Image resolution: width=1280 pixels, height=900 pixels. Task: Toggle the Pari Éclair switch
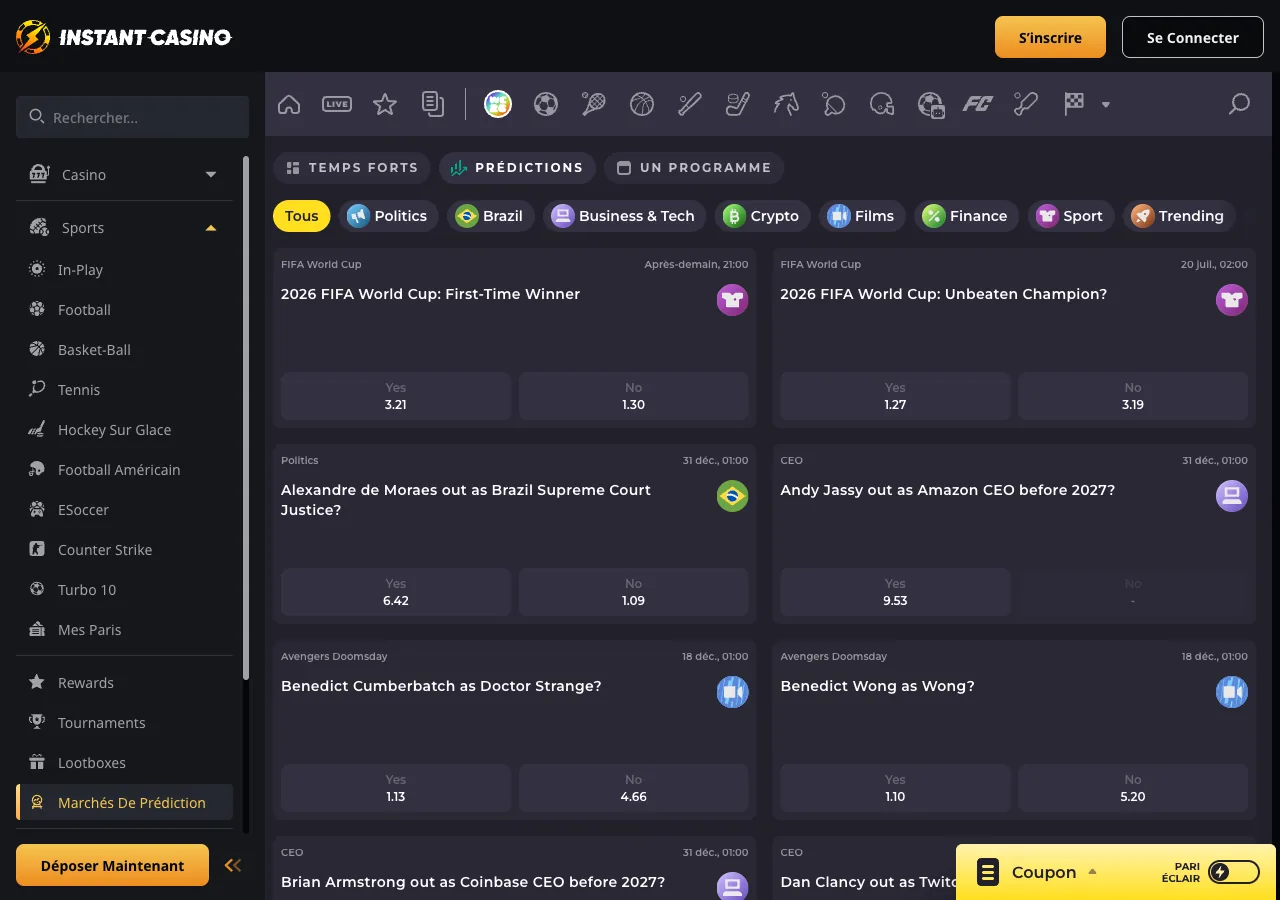(x=1233, y=872)
